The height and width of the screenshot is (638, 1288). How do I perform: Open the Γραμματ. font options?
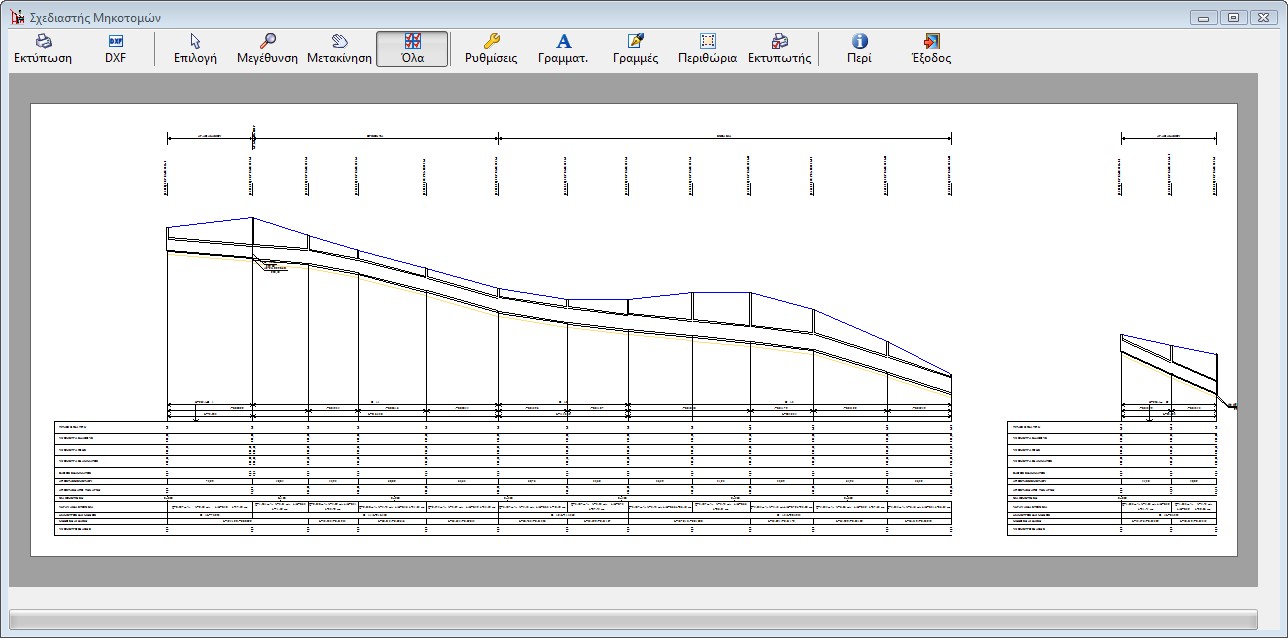click(563, 48)
